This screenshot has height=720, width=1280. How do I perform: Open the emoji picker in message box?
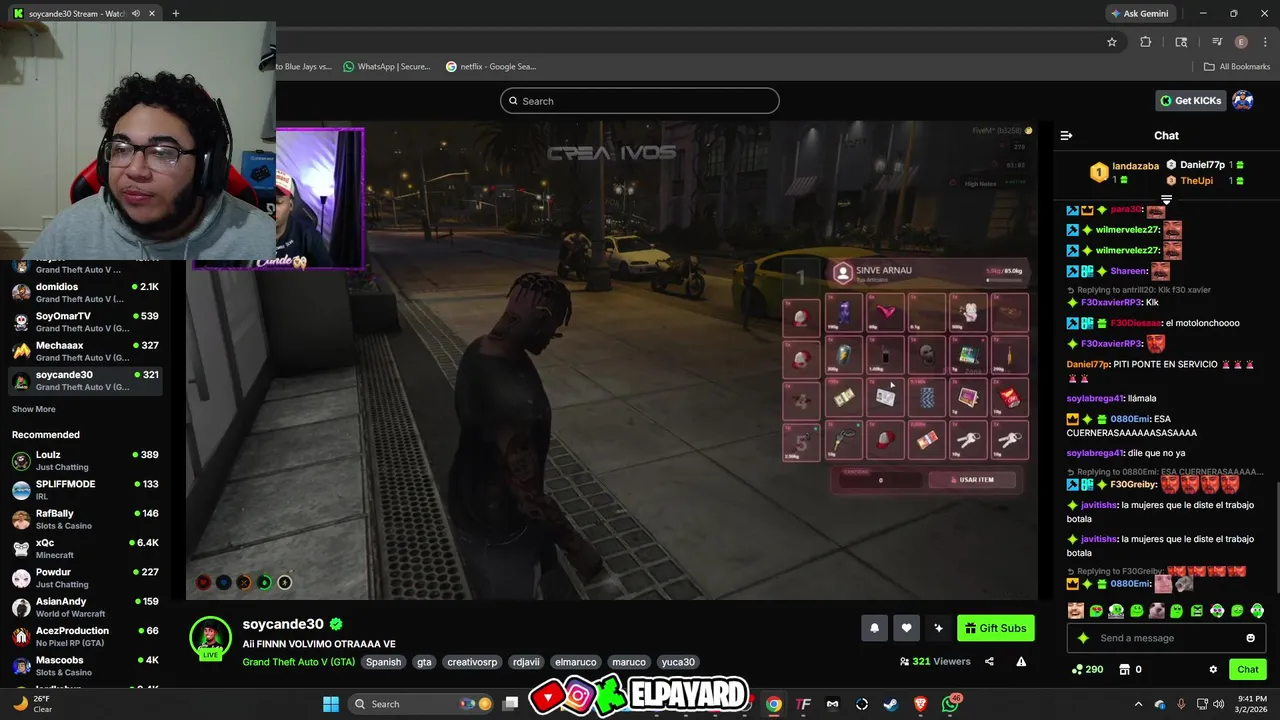[1250, 638]
